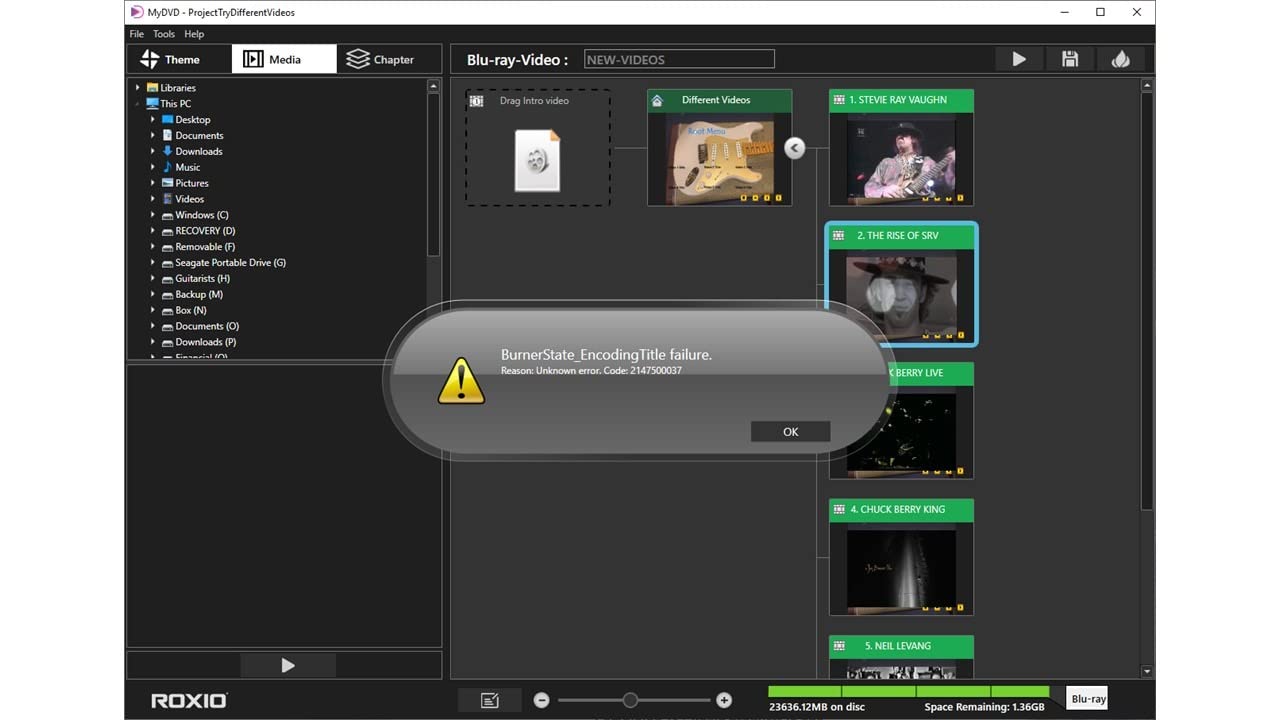Expand the Downloads folder
Image resolution: width=1280 pixels, height=720 pixels.
click(152, 151)
